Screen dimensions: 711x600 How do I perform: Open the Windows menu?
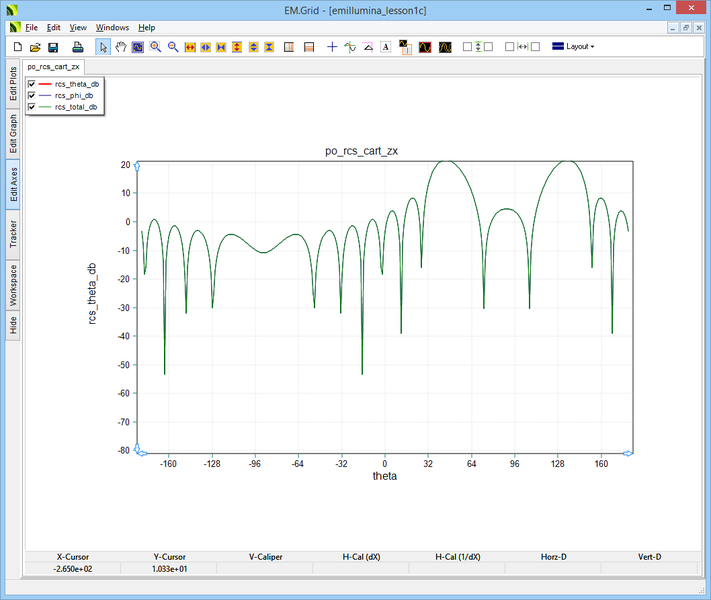(x=112, y=28)
